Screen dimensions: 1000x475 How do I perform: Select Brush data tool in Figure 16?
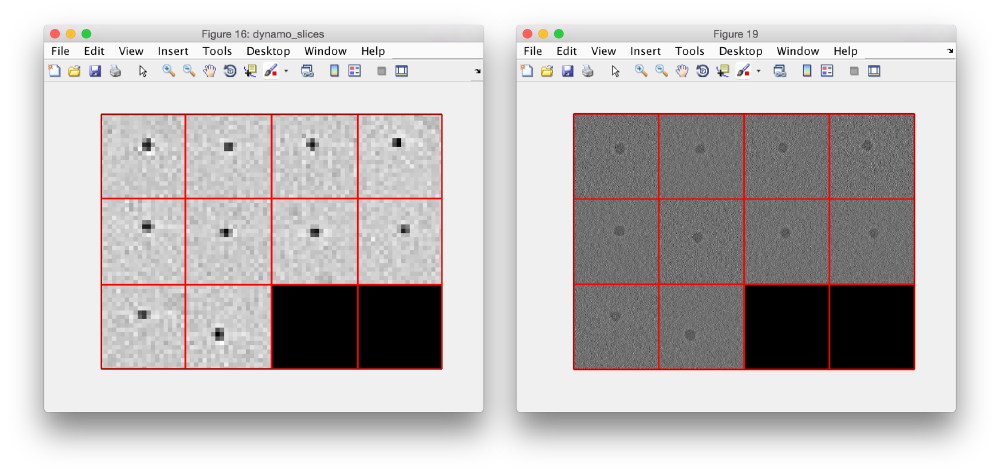[270, 71]
